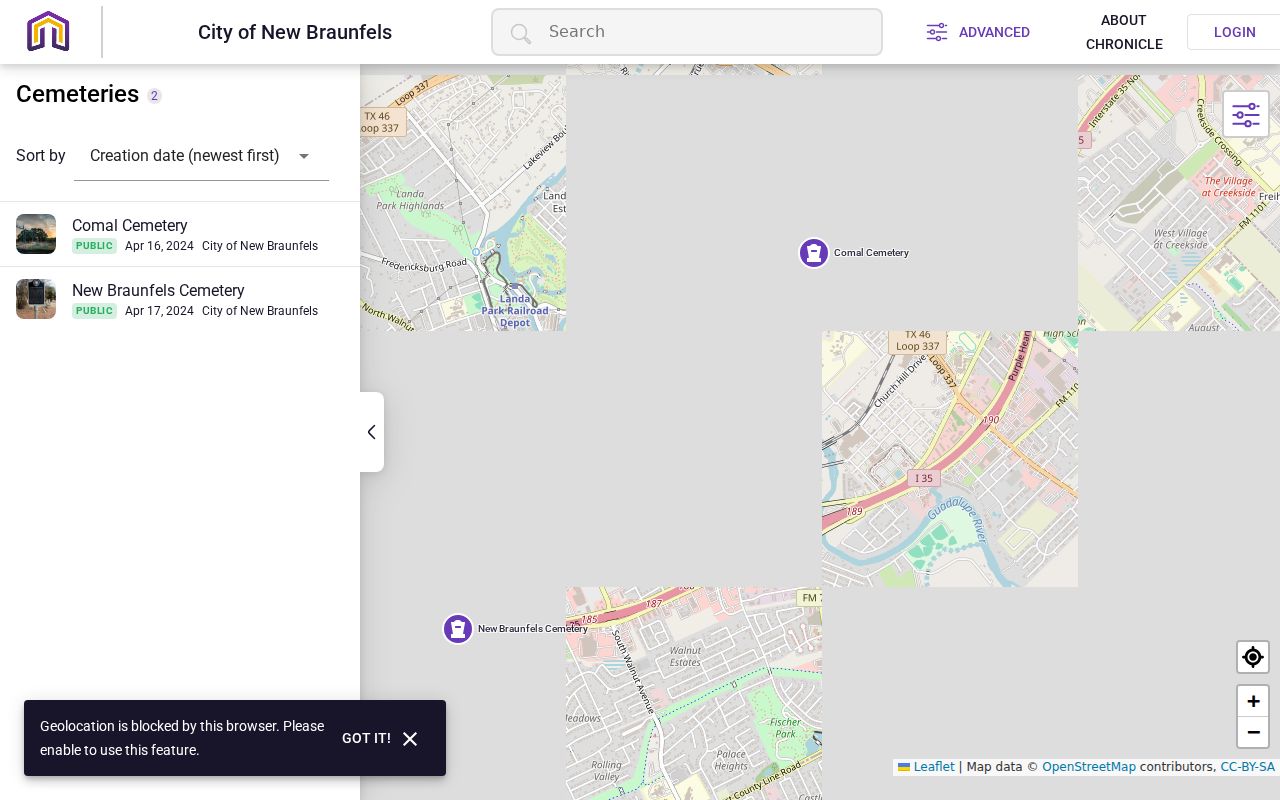The image size is (1280, 800).
Task: Open Comal Cemetery list entry title
Action: 130,226
